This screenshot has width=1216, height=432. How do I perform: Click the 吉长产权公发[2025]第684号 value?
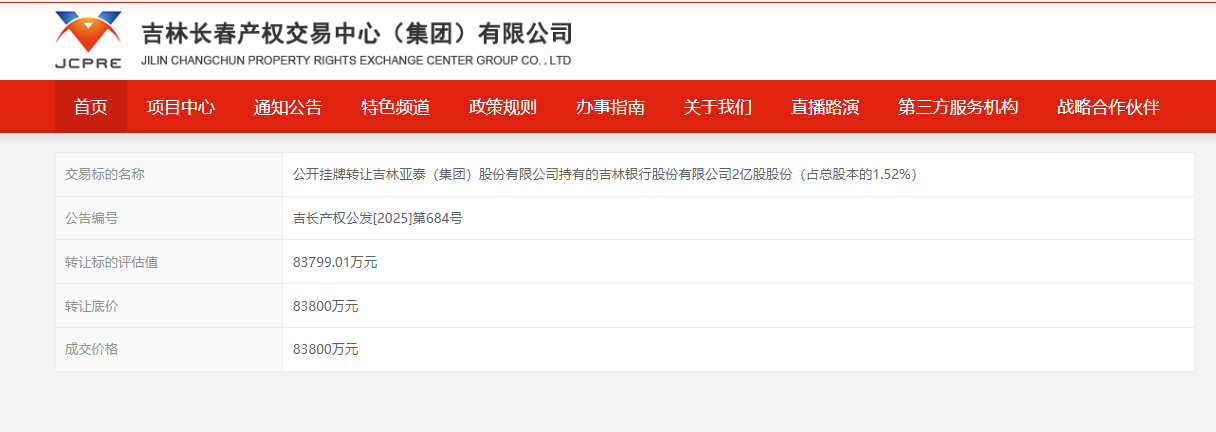tap(377, 218)
